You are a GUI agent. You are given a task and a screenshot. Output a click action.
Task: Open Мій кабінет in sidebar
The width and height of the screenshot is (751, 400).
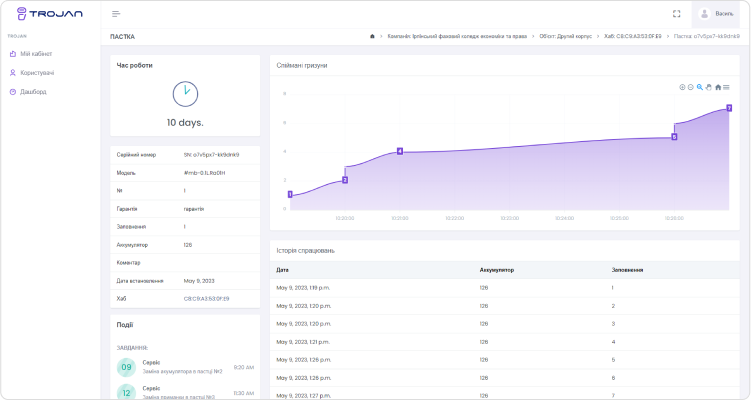tap(35, 54)
